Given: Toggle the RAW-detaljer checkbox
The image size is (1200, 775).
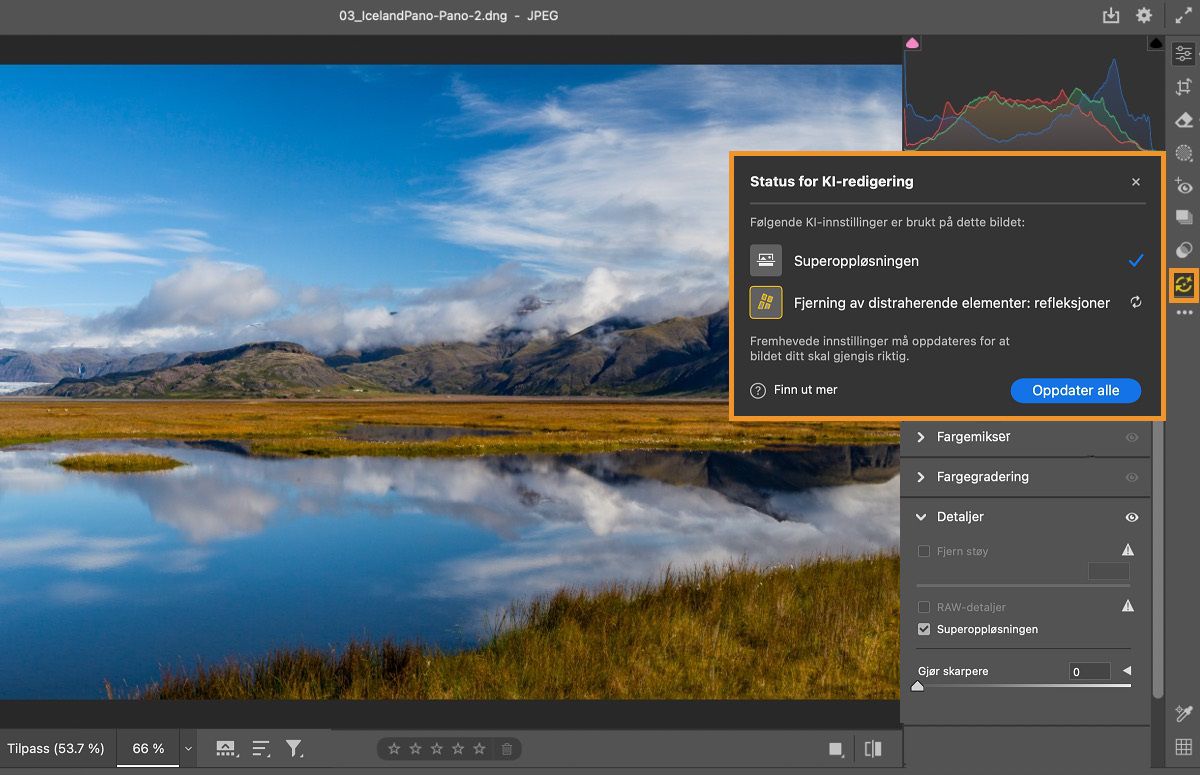Looking at the screenshot, I should [x=924, y=607].
